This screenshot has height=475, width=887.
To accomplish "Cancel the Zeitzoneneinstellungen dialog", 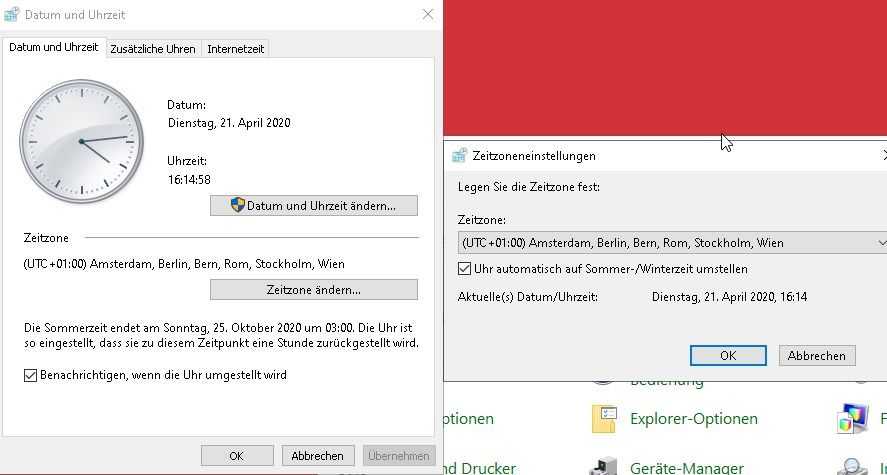I will (x=817, y=356).
